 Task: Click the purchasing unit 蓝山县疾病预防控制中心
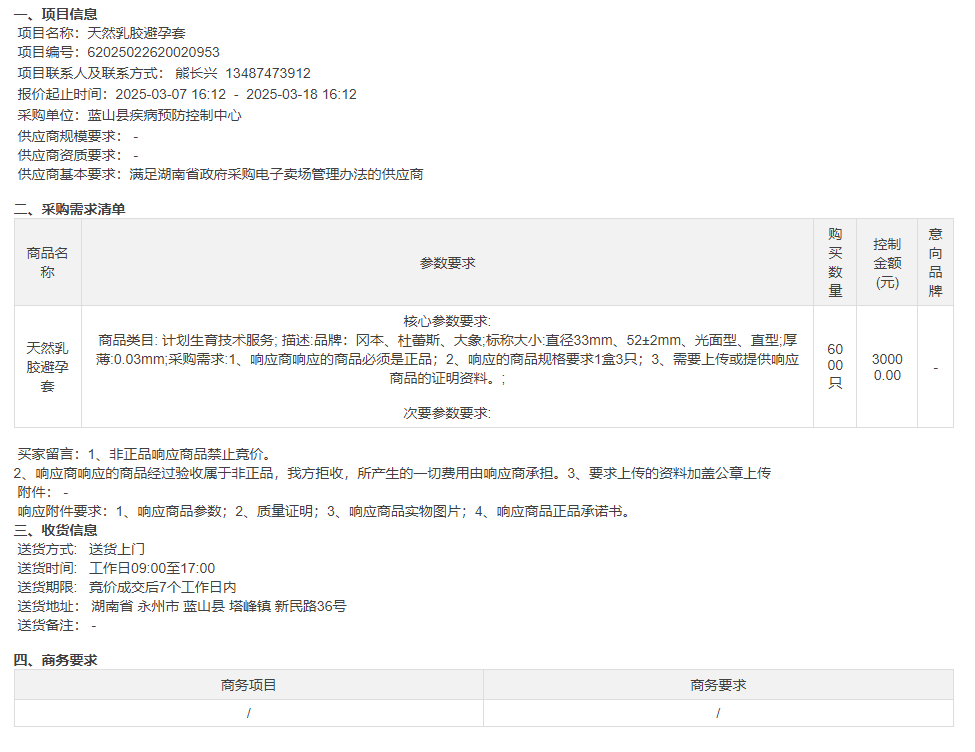164,115
